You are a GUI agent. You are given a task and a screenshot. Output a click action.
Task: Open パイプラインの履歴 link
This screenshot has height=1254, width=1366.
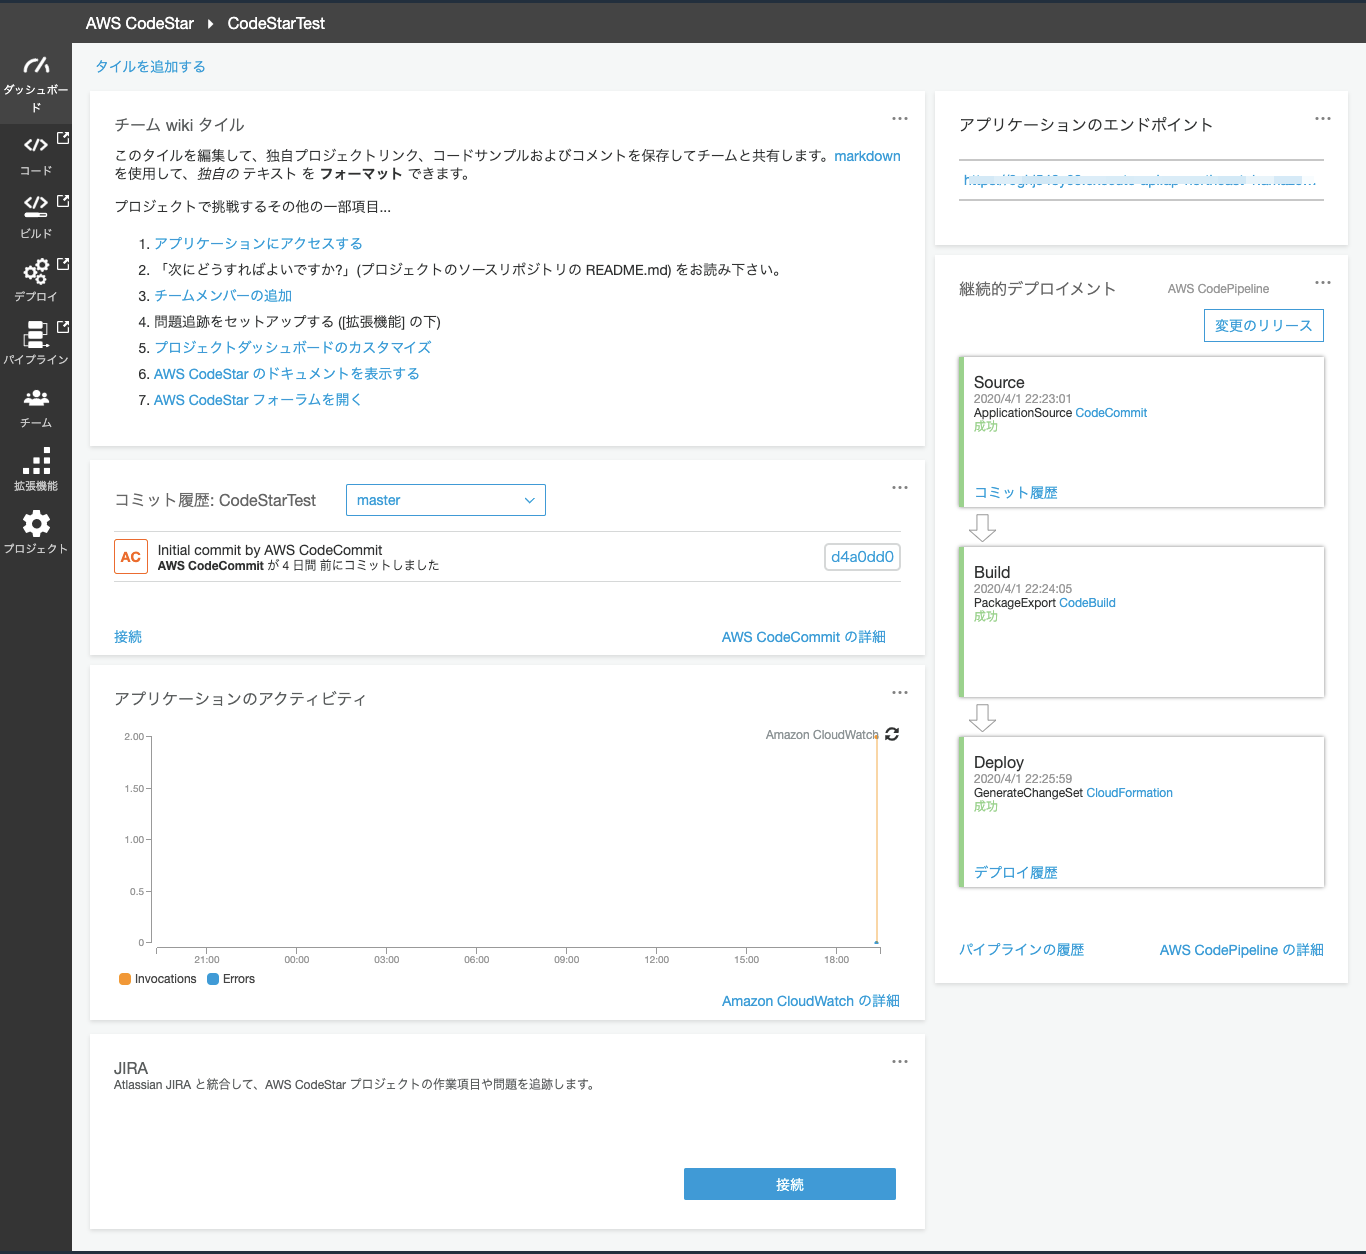coord(1022,949)
